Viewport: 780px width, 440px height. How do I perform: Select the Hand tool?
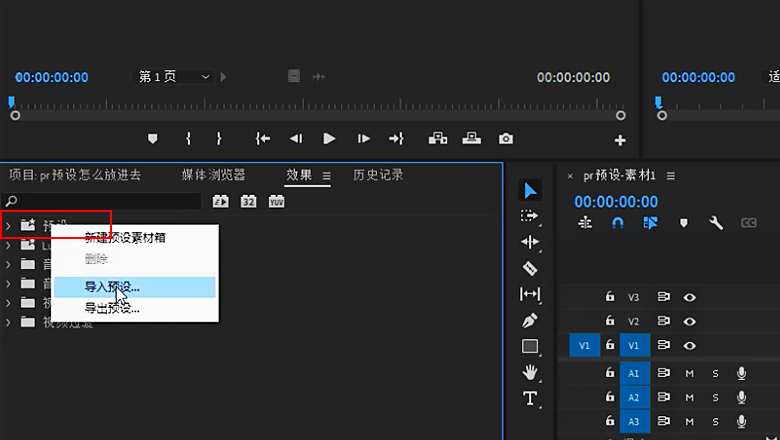[x=530, y=372]
